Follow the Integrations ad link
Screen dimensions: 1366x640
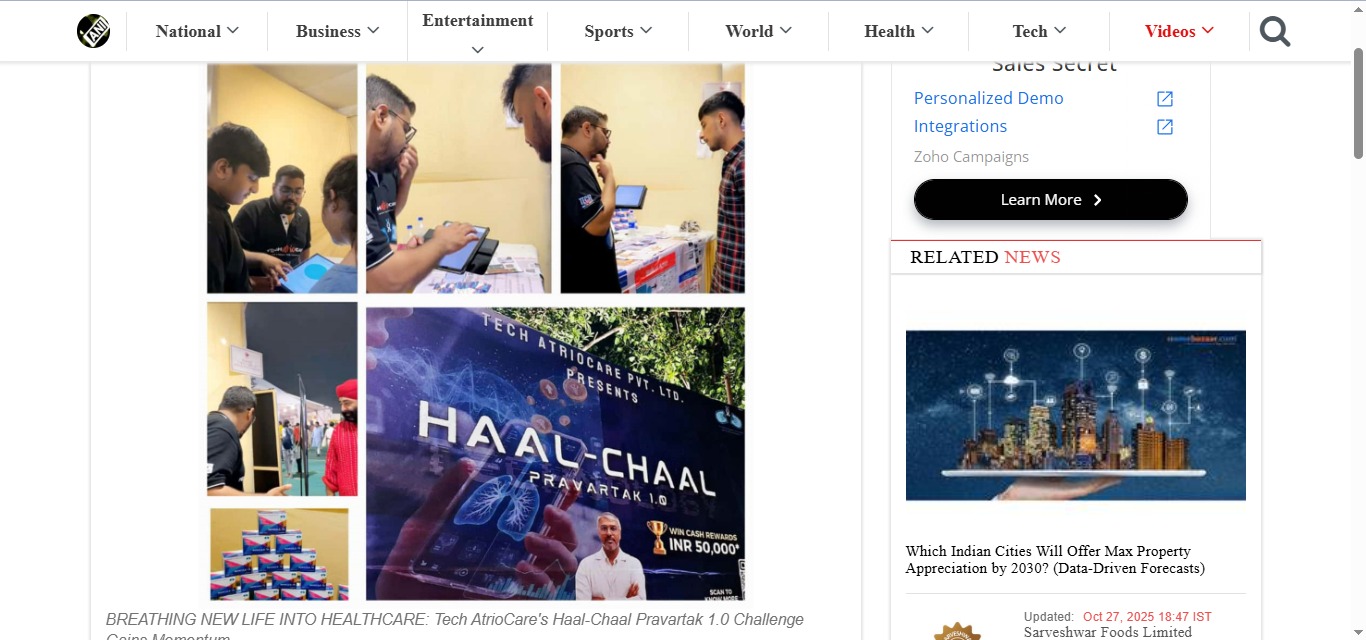coord(961,127)
